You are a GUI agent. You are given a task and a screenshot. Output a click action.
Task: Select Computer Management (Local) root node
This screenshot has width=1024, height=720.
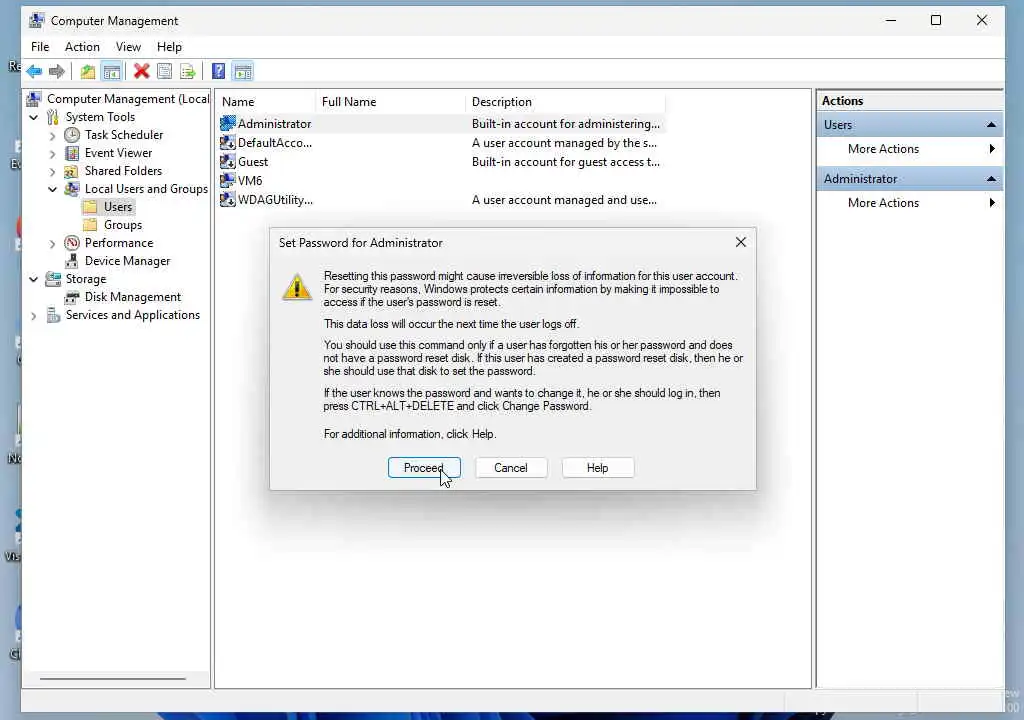128,99
